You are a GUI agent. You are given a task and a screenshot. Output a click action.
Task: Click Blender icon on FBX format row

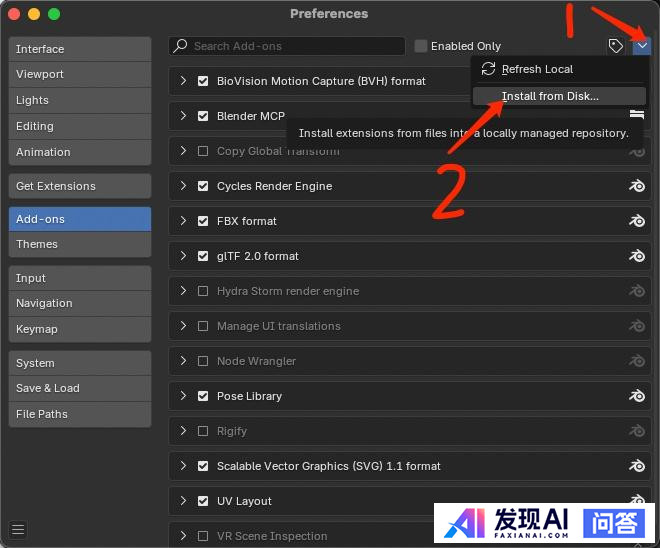coord(636,221)
